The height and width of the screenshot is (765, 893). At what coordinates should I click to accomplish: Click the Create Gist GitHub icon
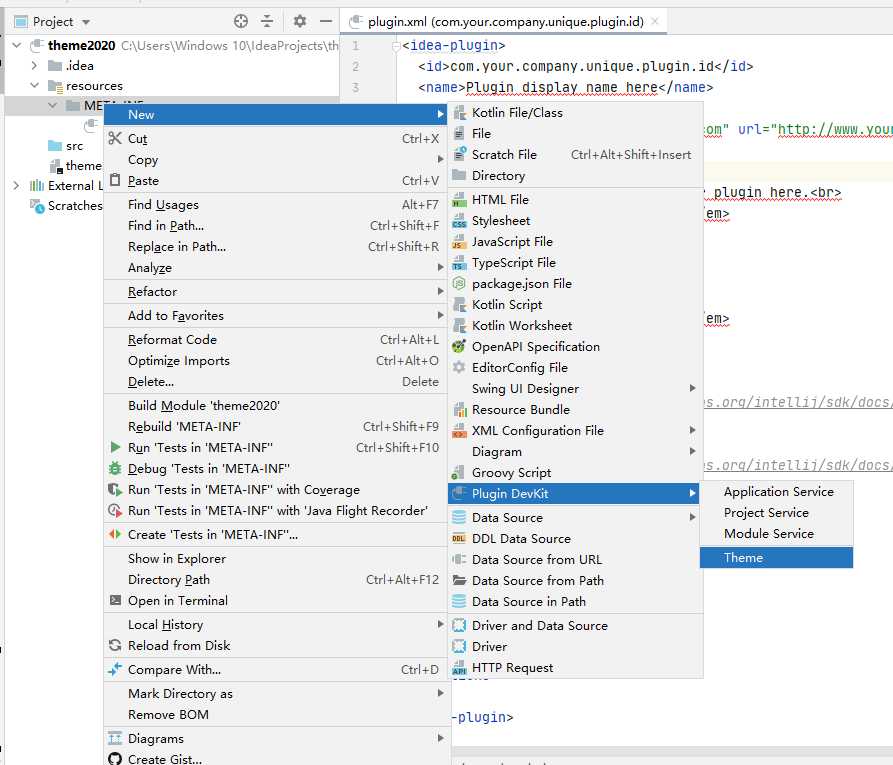click(115, 759)
